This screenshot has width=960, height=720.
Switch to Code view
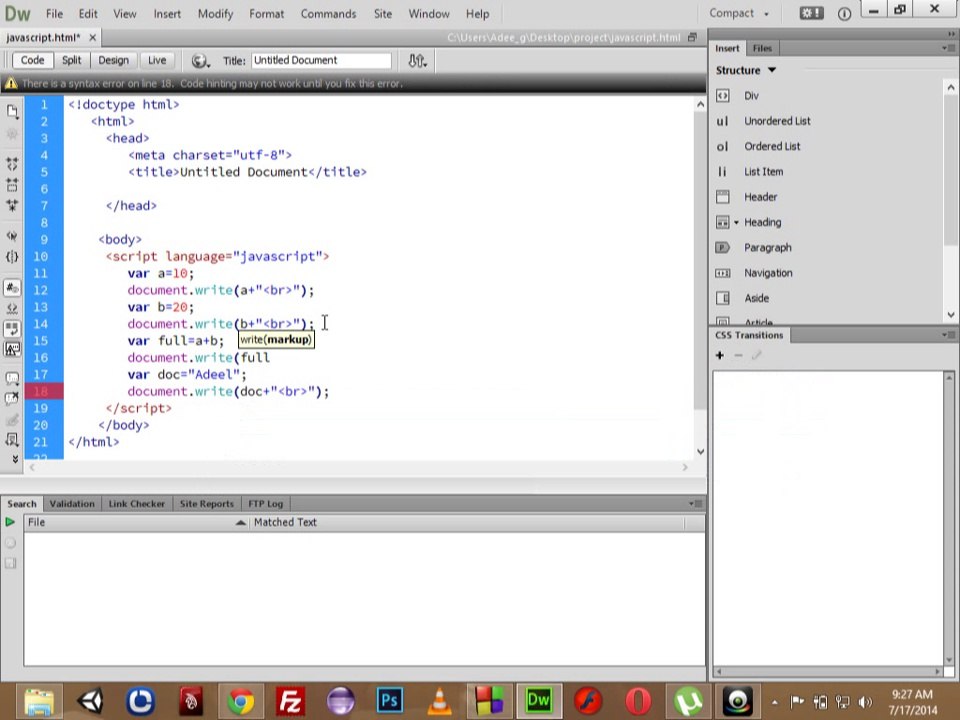click(x=32, y=60)
